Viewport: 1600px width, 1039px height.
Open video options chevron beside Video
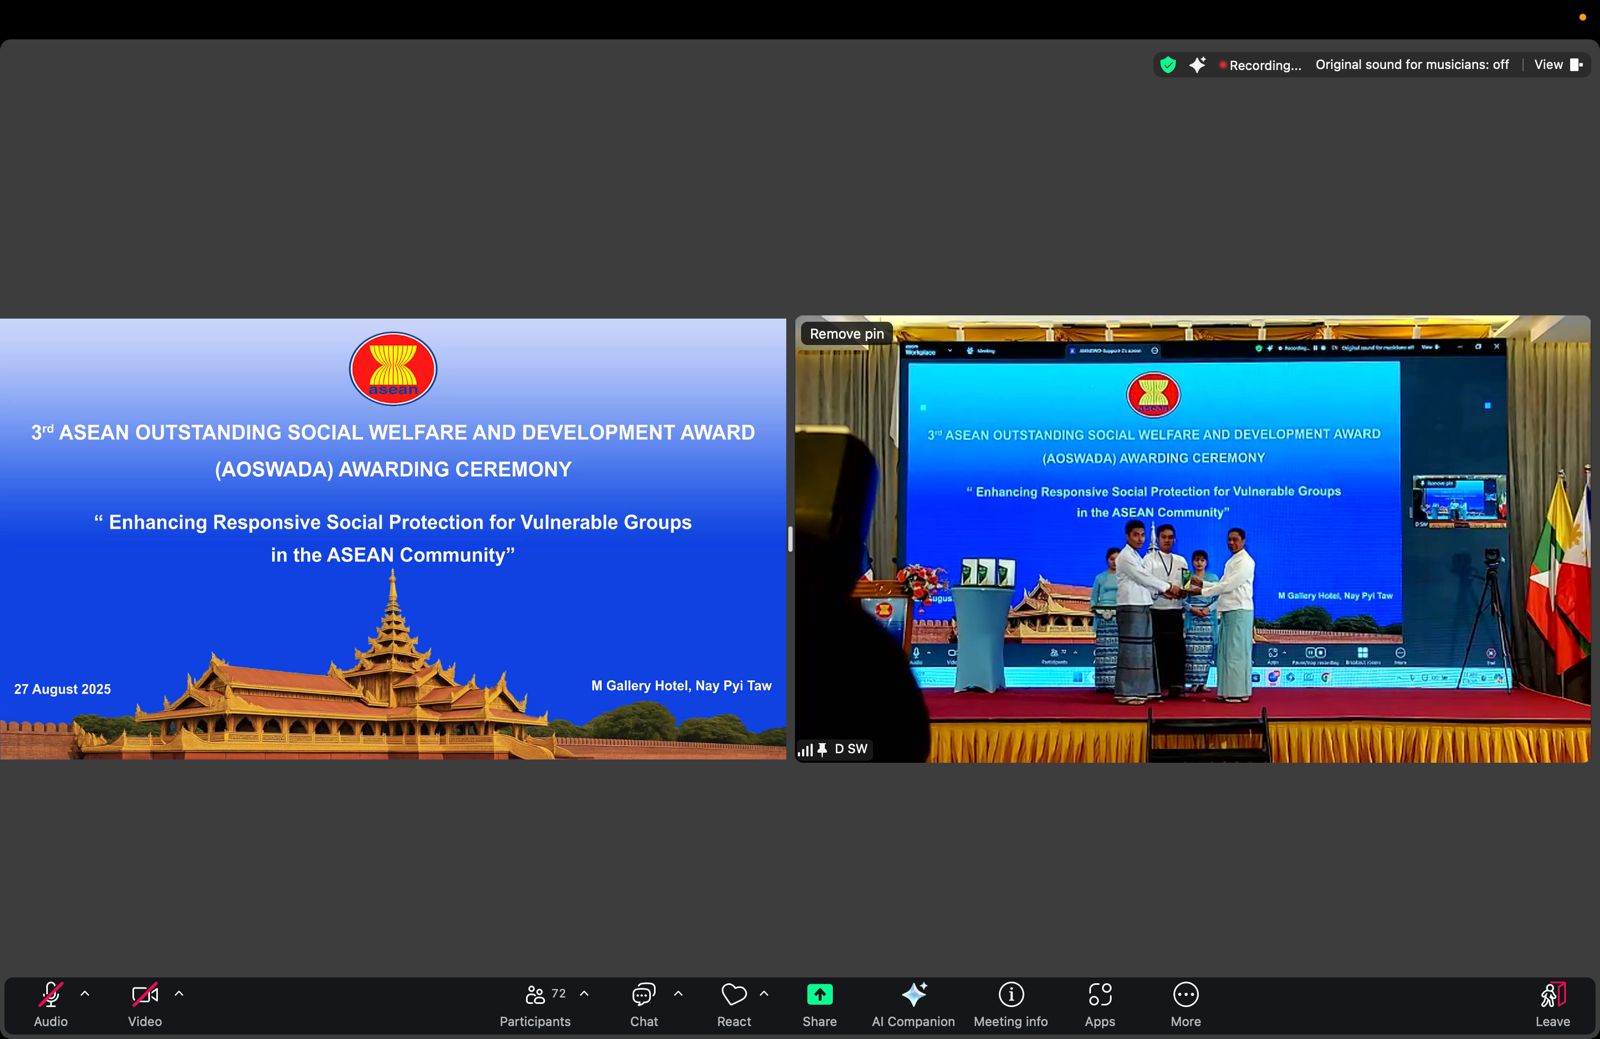(179, 994)
